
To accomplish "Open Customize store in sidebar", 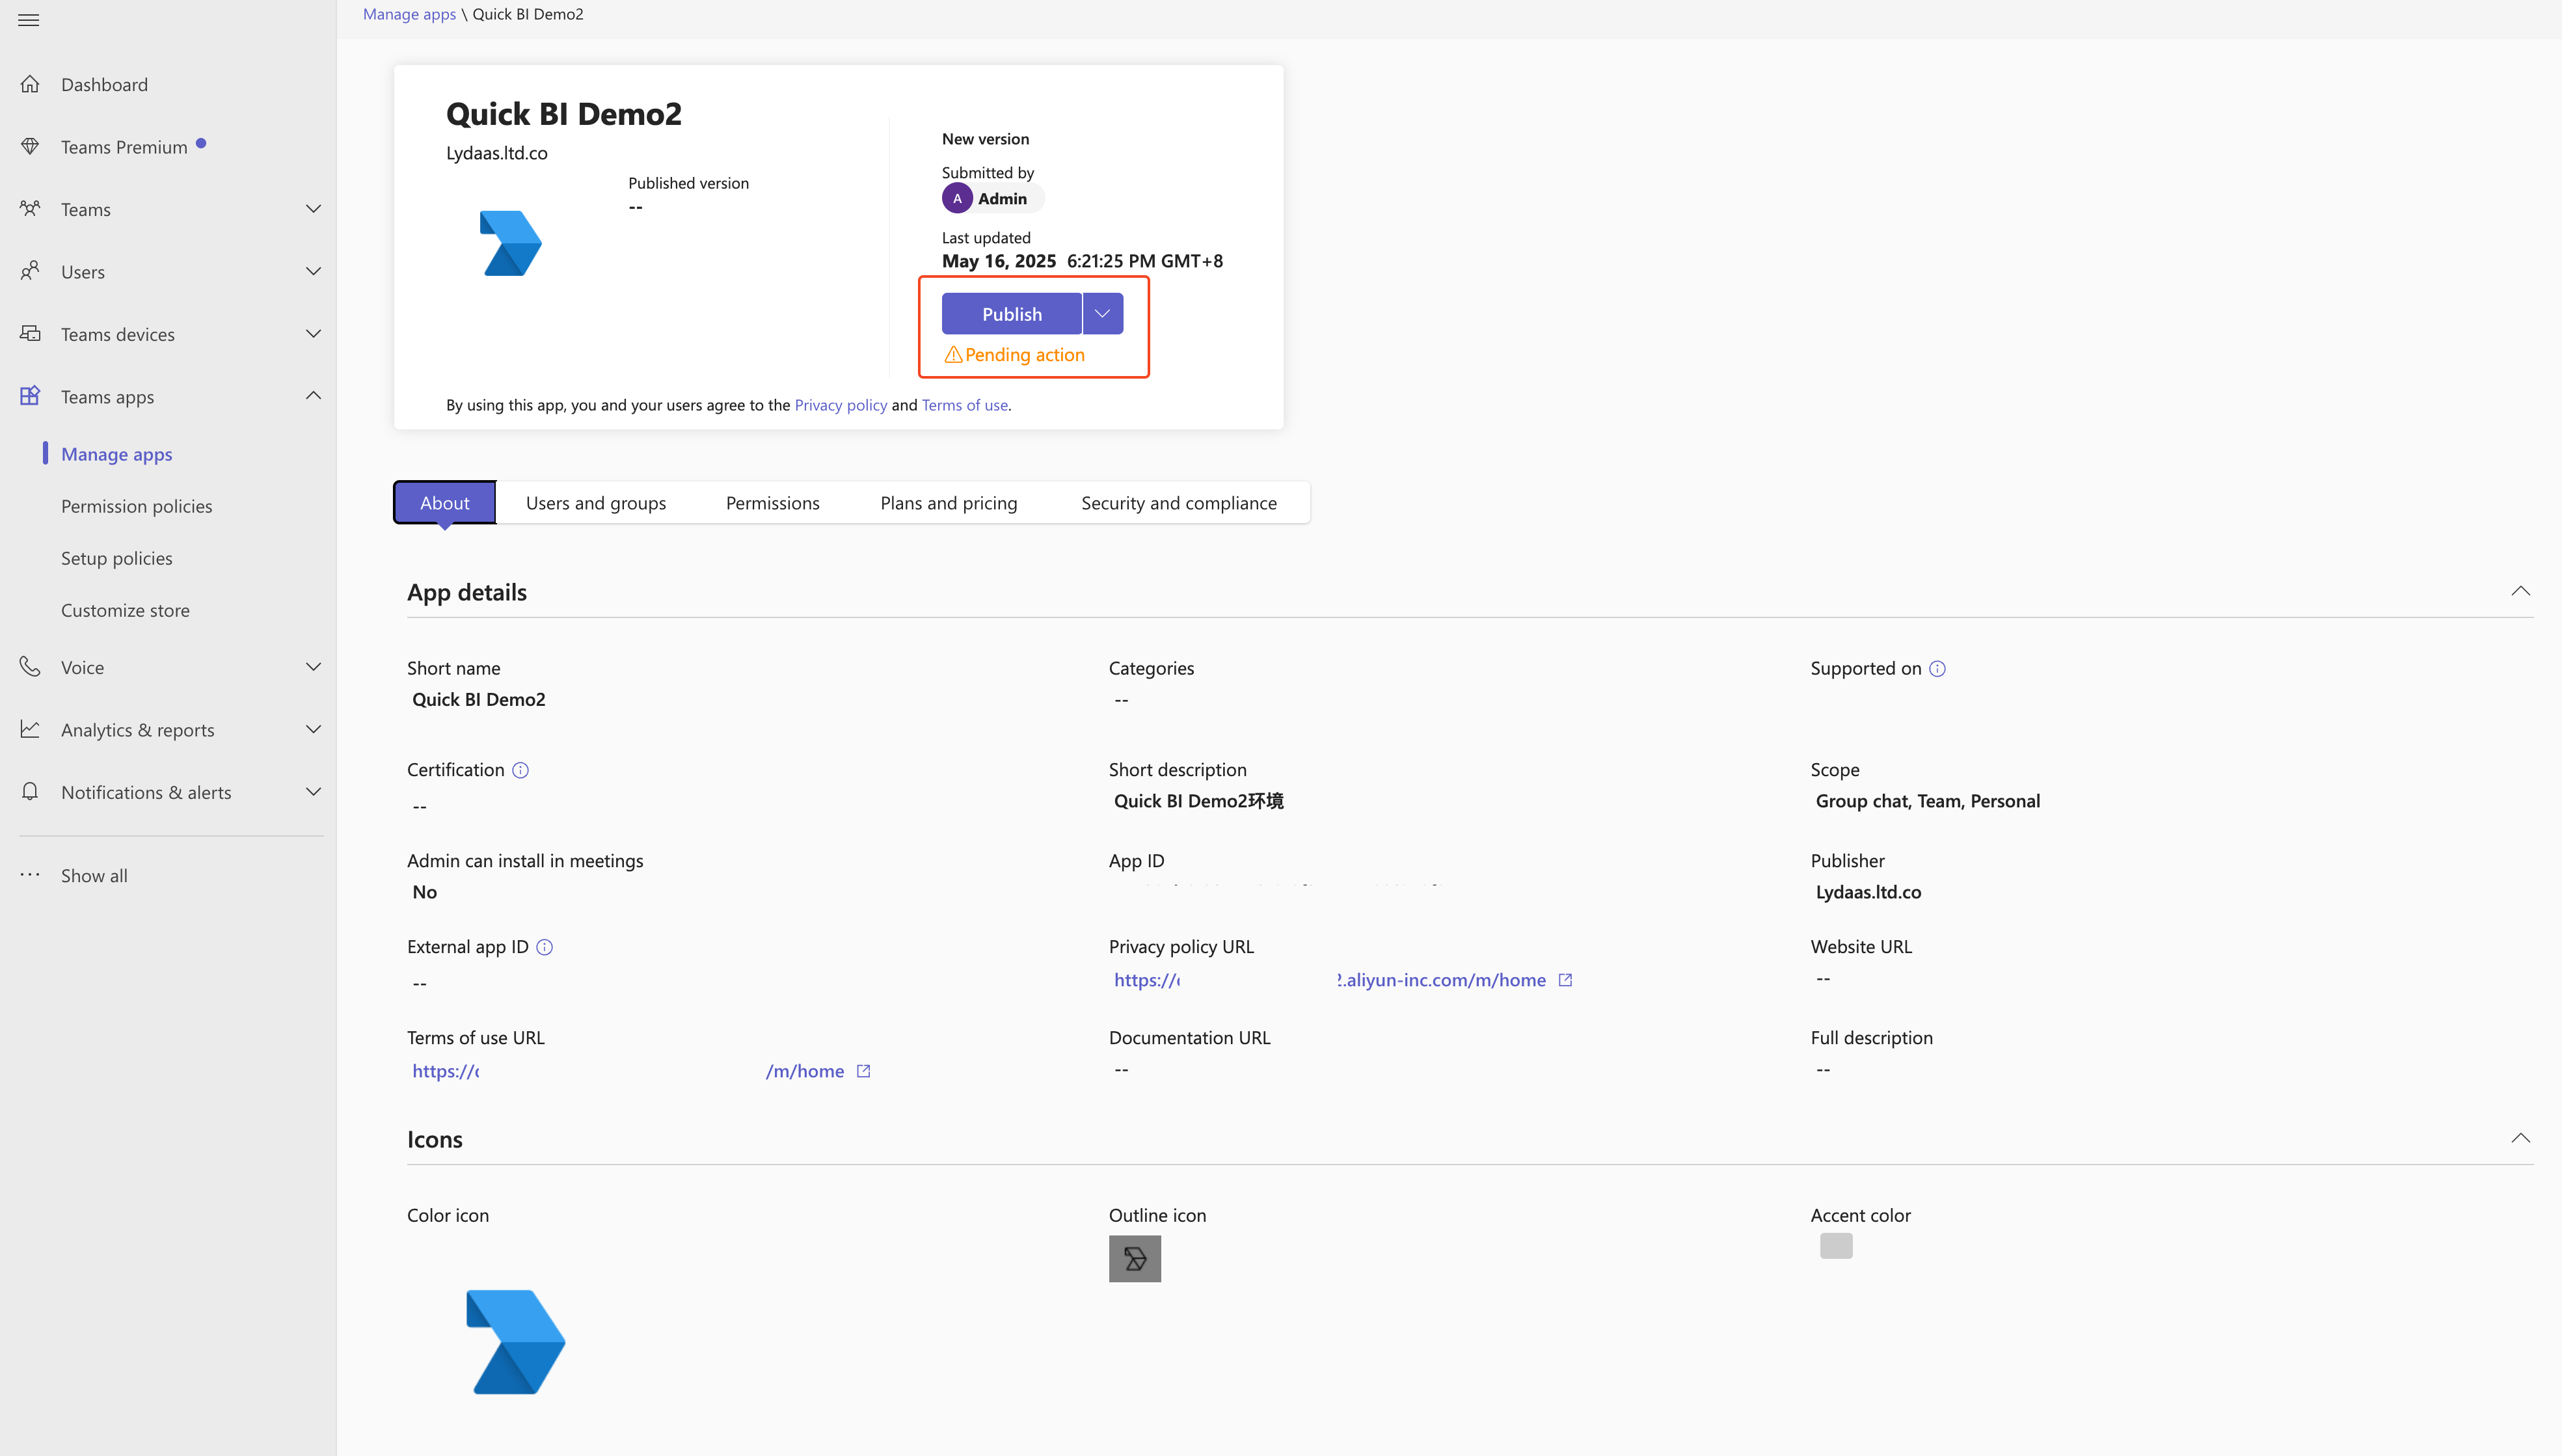I will click(x=125, y=610).
